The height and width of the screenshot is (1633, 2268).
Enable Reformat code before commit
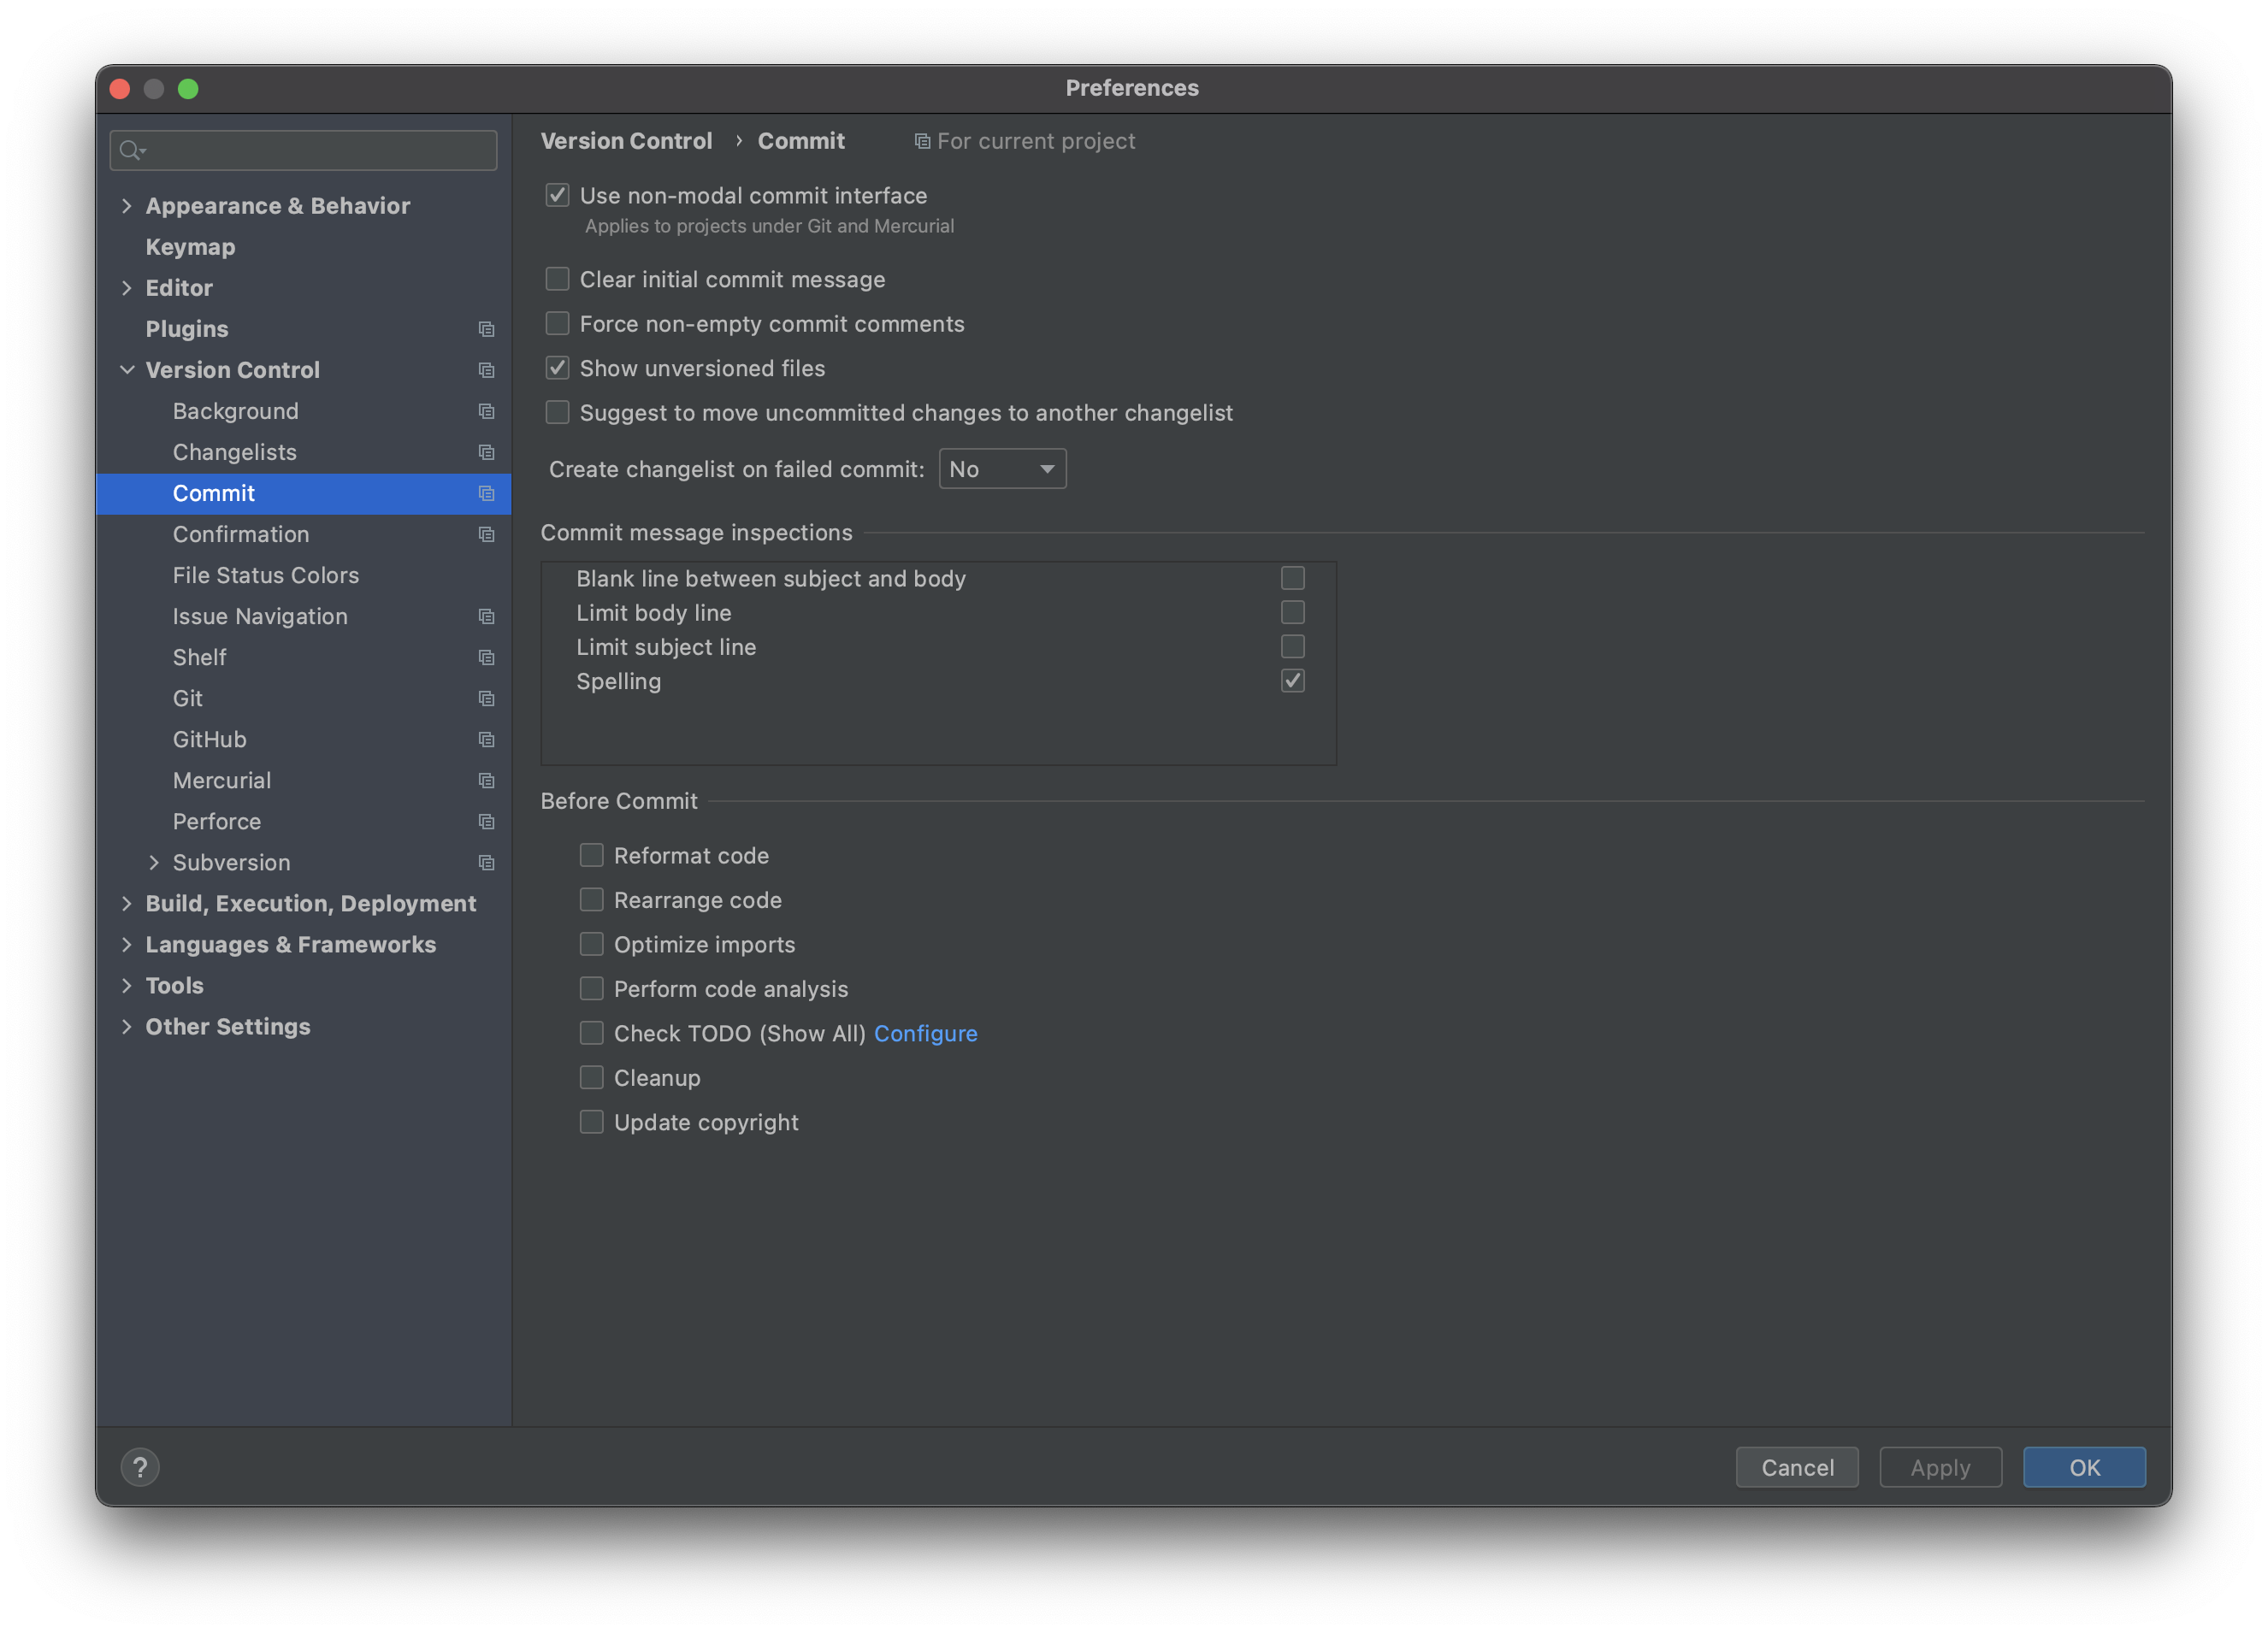[591, 855]
